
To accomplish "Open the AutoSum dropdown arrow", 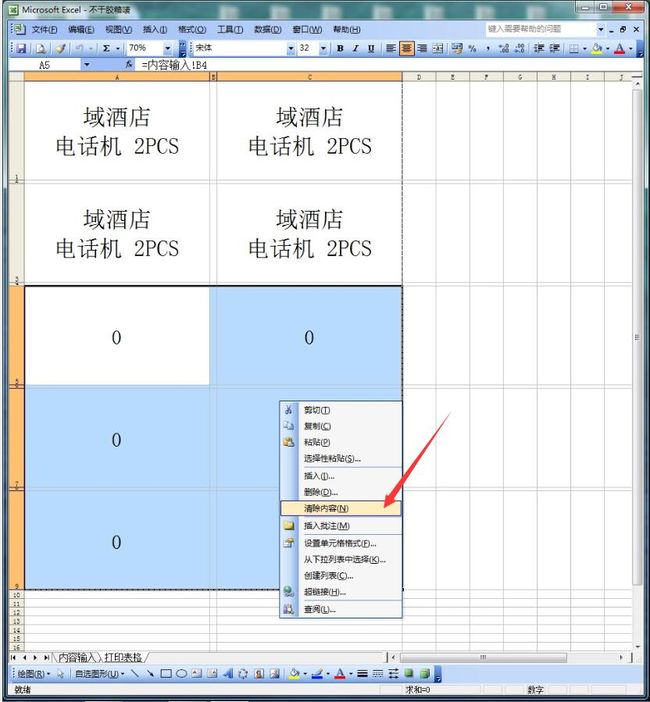I will pos(118,48).
